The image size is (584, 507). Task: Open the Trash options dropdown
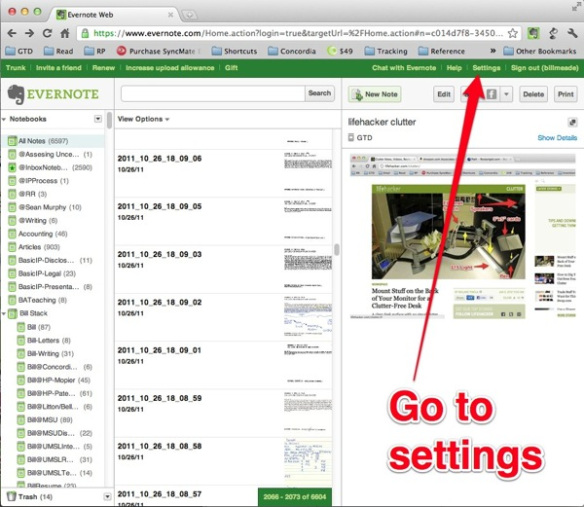pyautogui.click(x=107, y=497)
